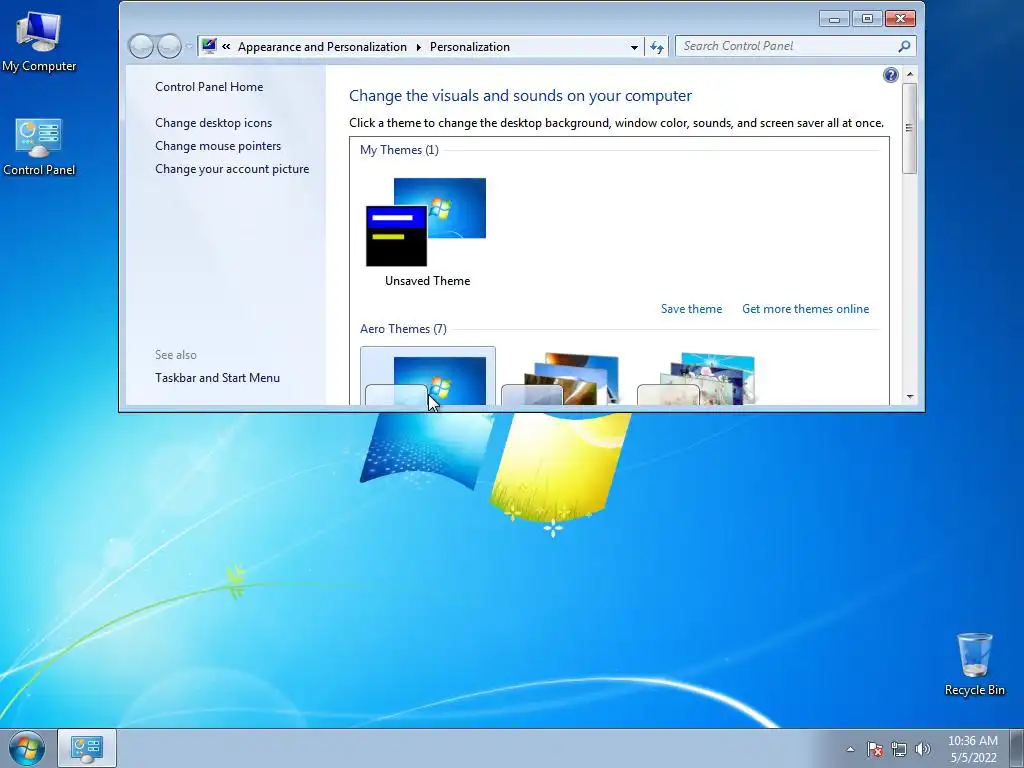1024x768 pixels.
Task: Click the Aero Themes (7) heading
Action: point(403,328)
